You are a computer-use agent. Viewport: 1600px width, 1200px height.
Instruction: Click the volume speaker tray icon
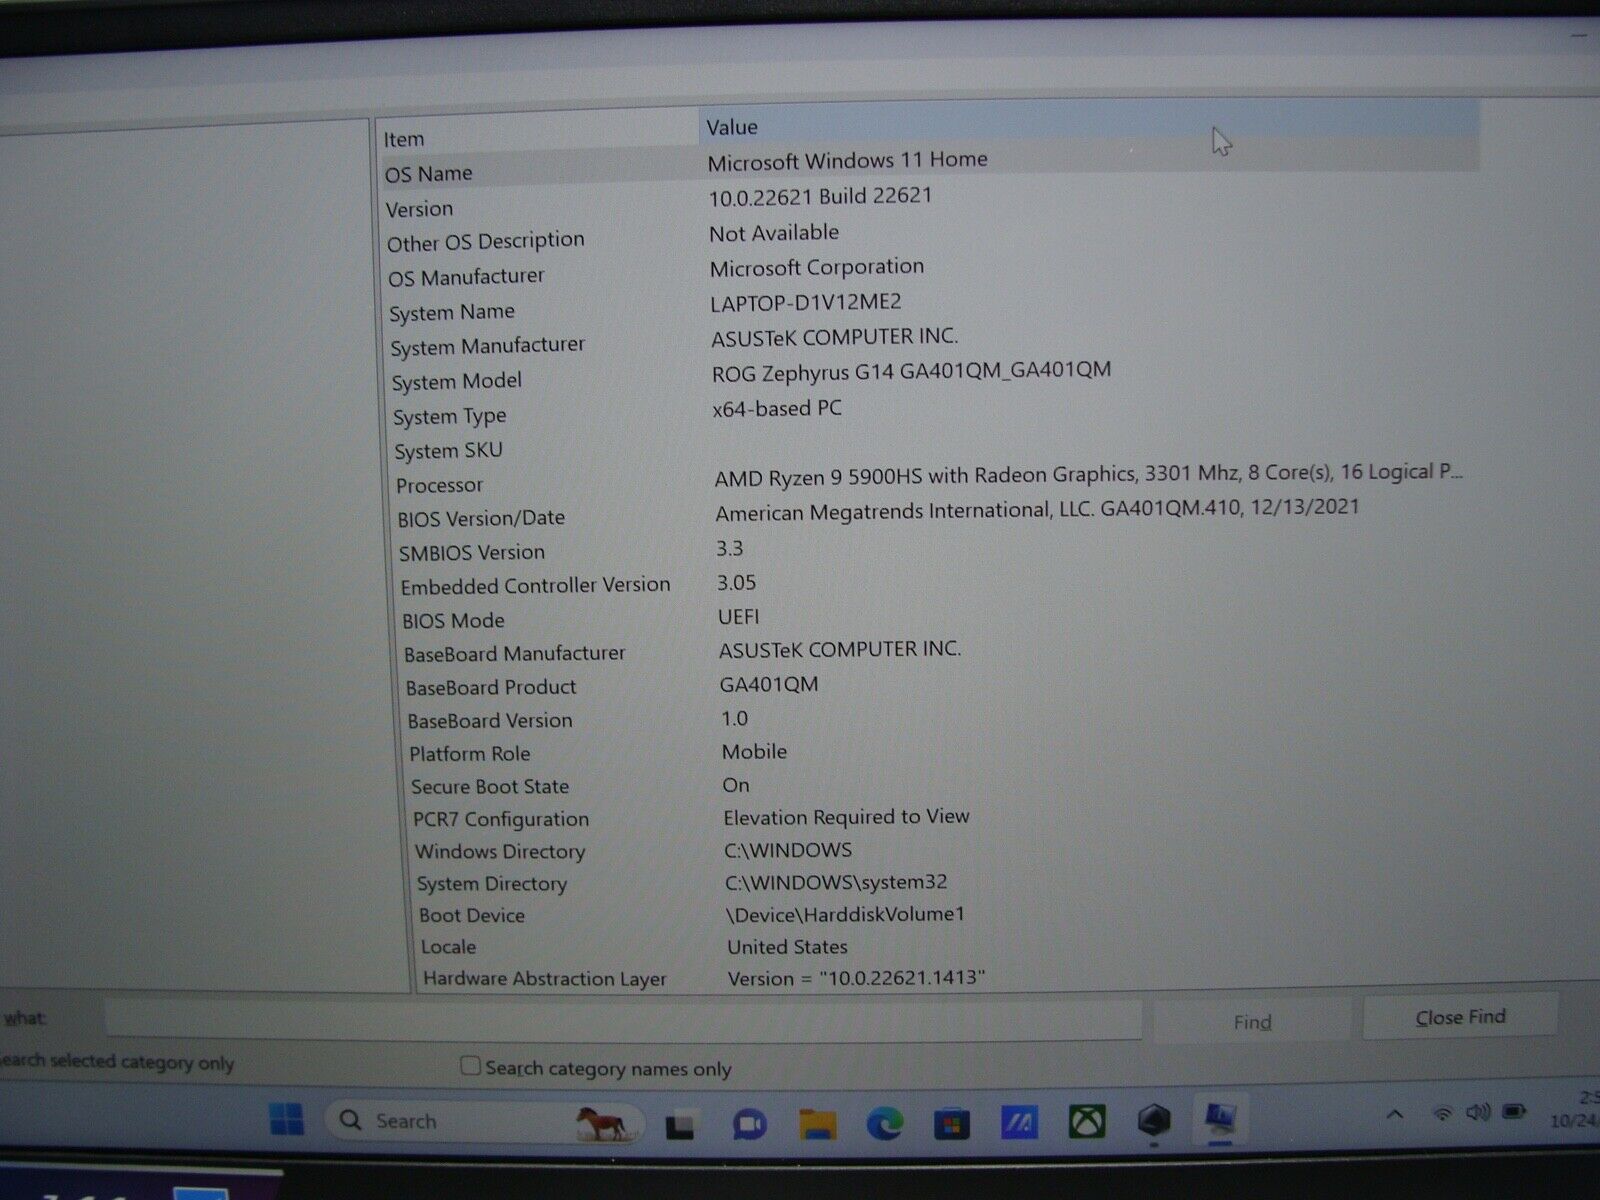(1477, 1112)
